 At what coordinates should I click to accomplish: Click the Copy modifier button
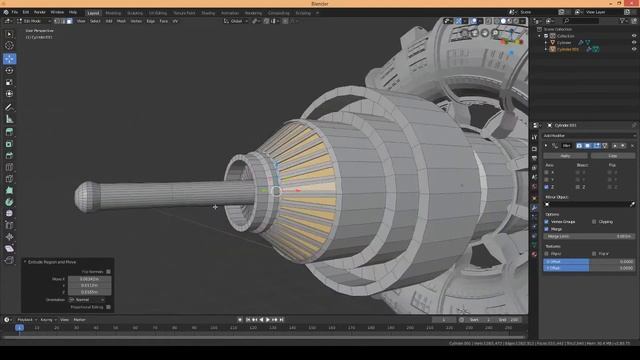(x=613, y=156)
